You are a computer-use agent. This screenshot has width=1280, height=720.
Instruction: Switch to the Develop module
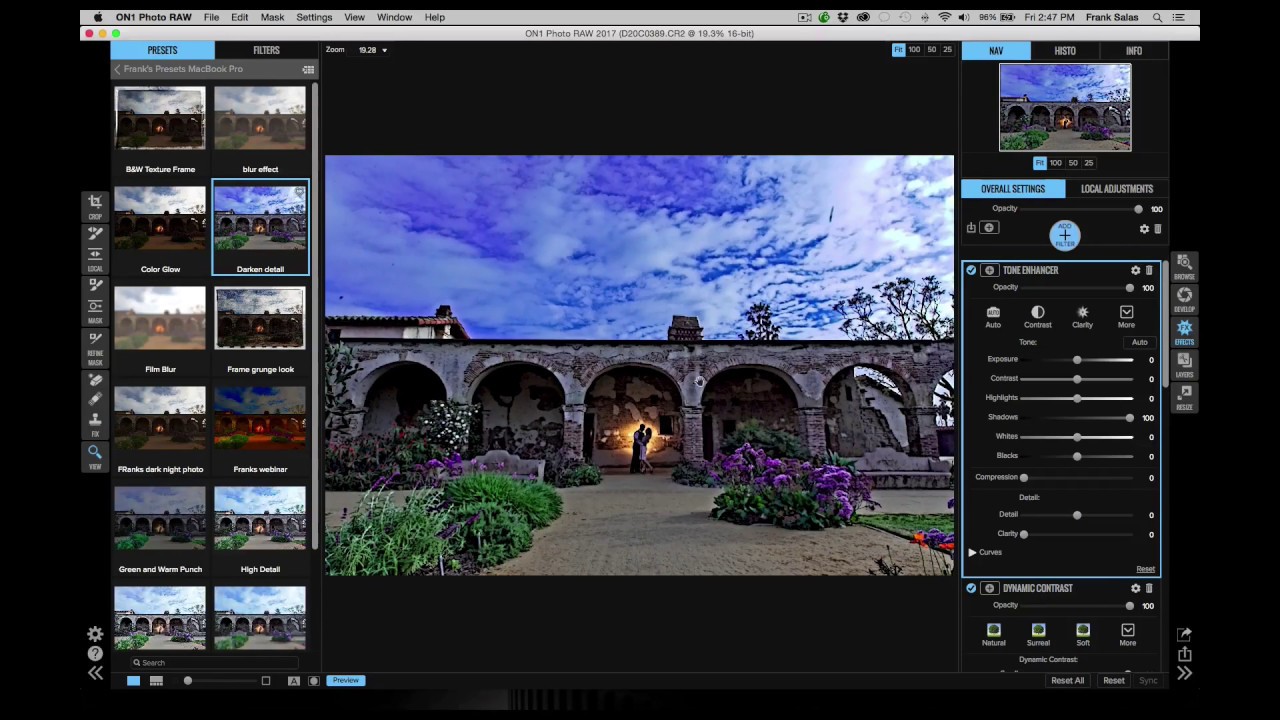[x=1184, y=298]
